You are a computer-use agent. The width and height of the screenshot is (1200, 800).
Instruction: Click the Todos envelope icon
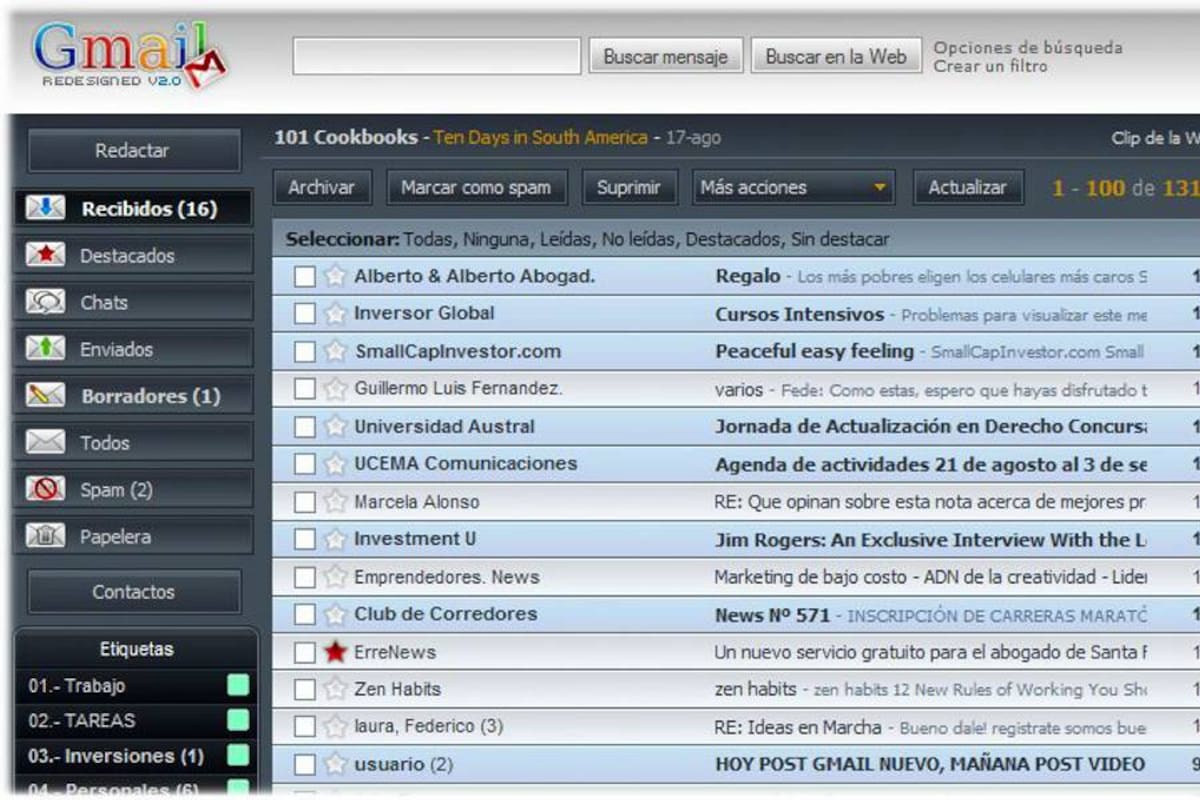point(45,442)
